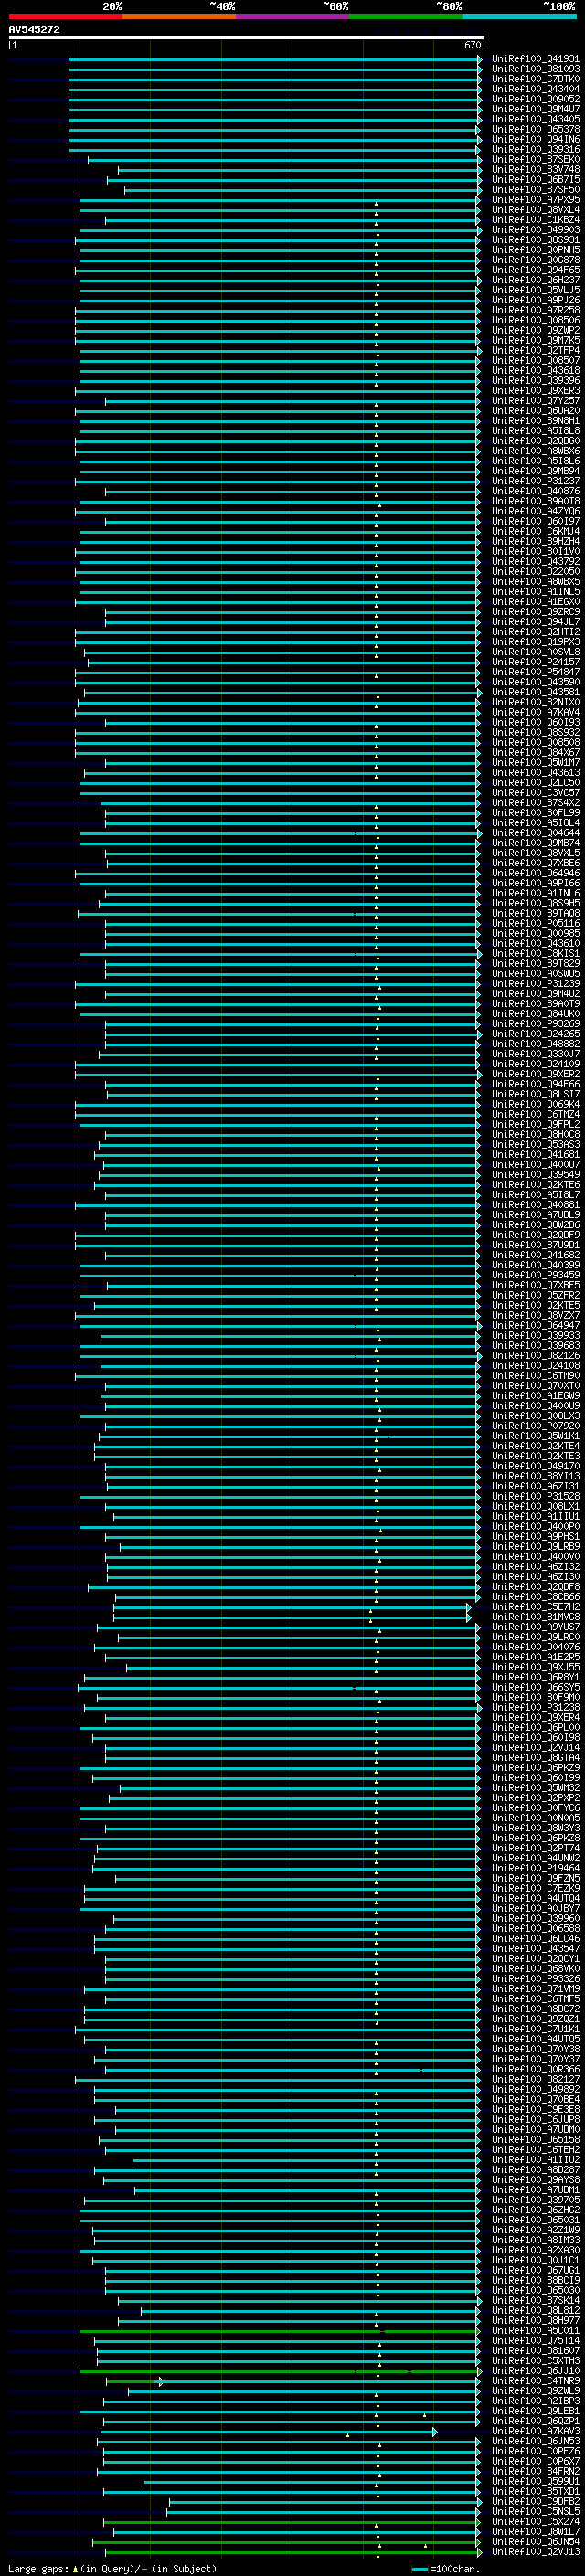Click the purple ~60% identity legend segment
This screenshot has height=2576, width=585.
(292, 16)
